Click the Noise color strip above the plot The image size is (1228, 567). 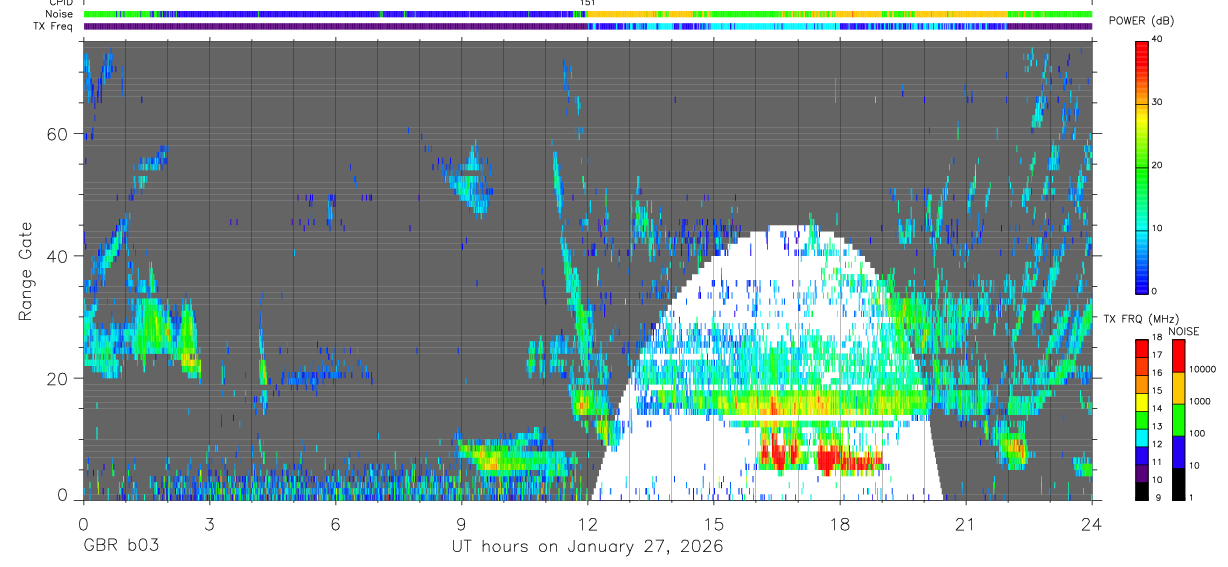[588, 14]
